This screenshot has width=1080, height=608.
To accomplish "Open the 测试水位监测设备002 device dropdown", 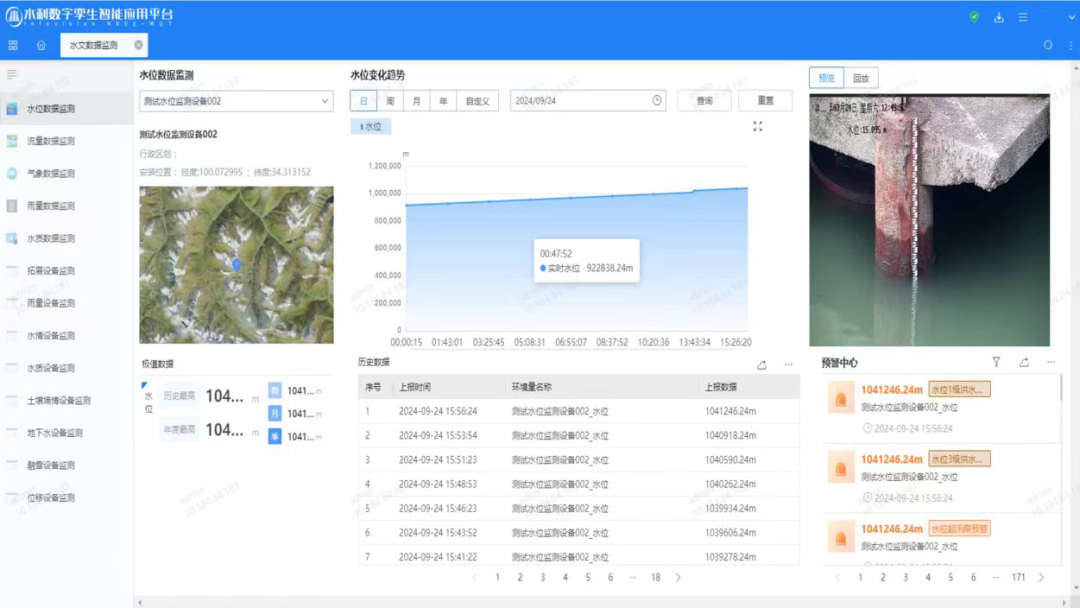I will click(x=236, y=101).
